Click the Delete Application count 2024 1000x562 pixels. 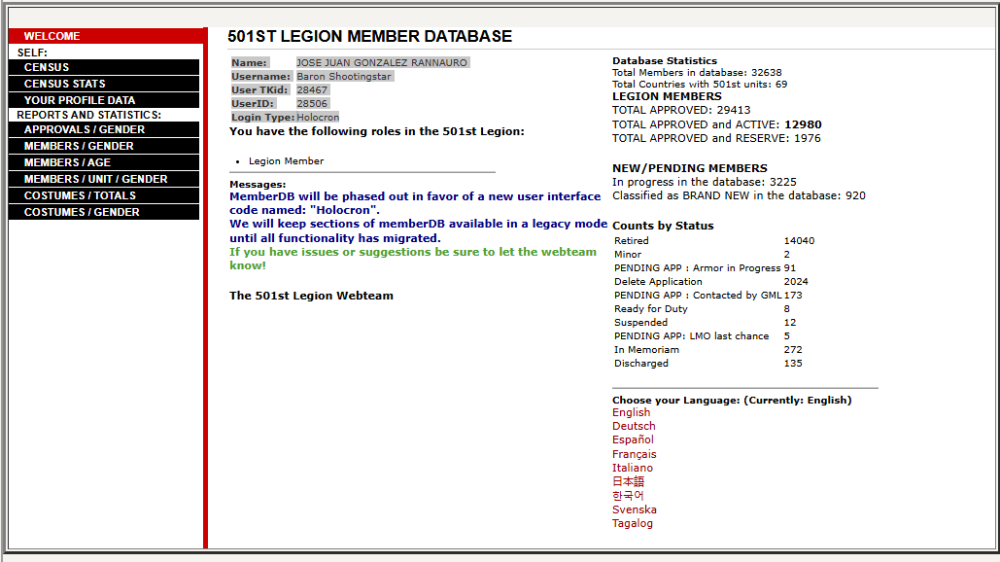(795, 281)
